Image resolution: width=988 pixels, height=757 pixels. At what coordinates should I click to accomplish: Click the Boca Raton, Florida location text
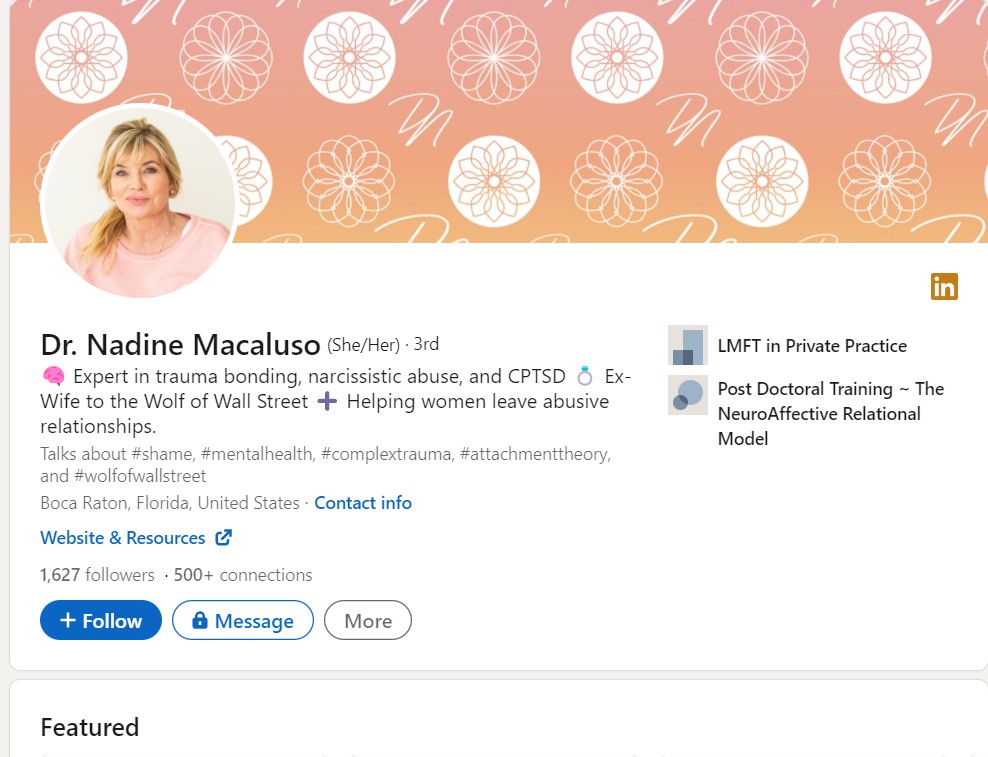(169, 503)
